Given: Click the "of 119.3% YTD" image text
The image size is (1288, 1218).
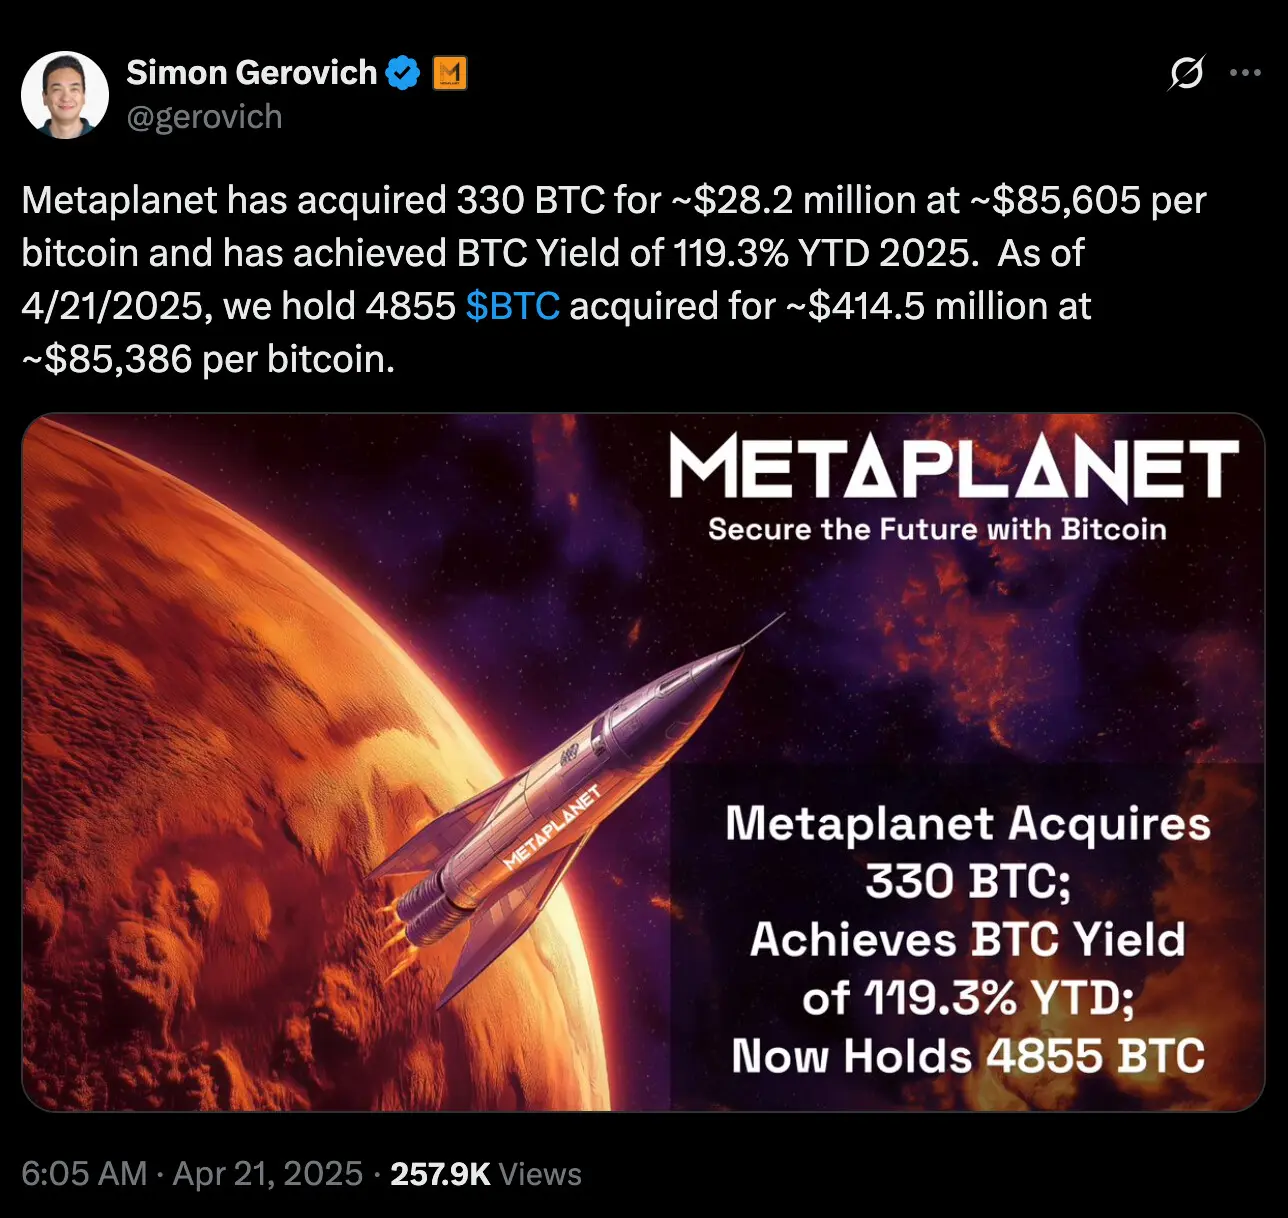Looking at the screenshot, I should [967, 997].
